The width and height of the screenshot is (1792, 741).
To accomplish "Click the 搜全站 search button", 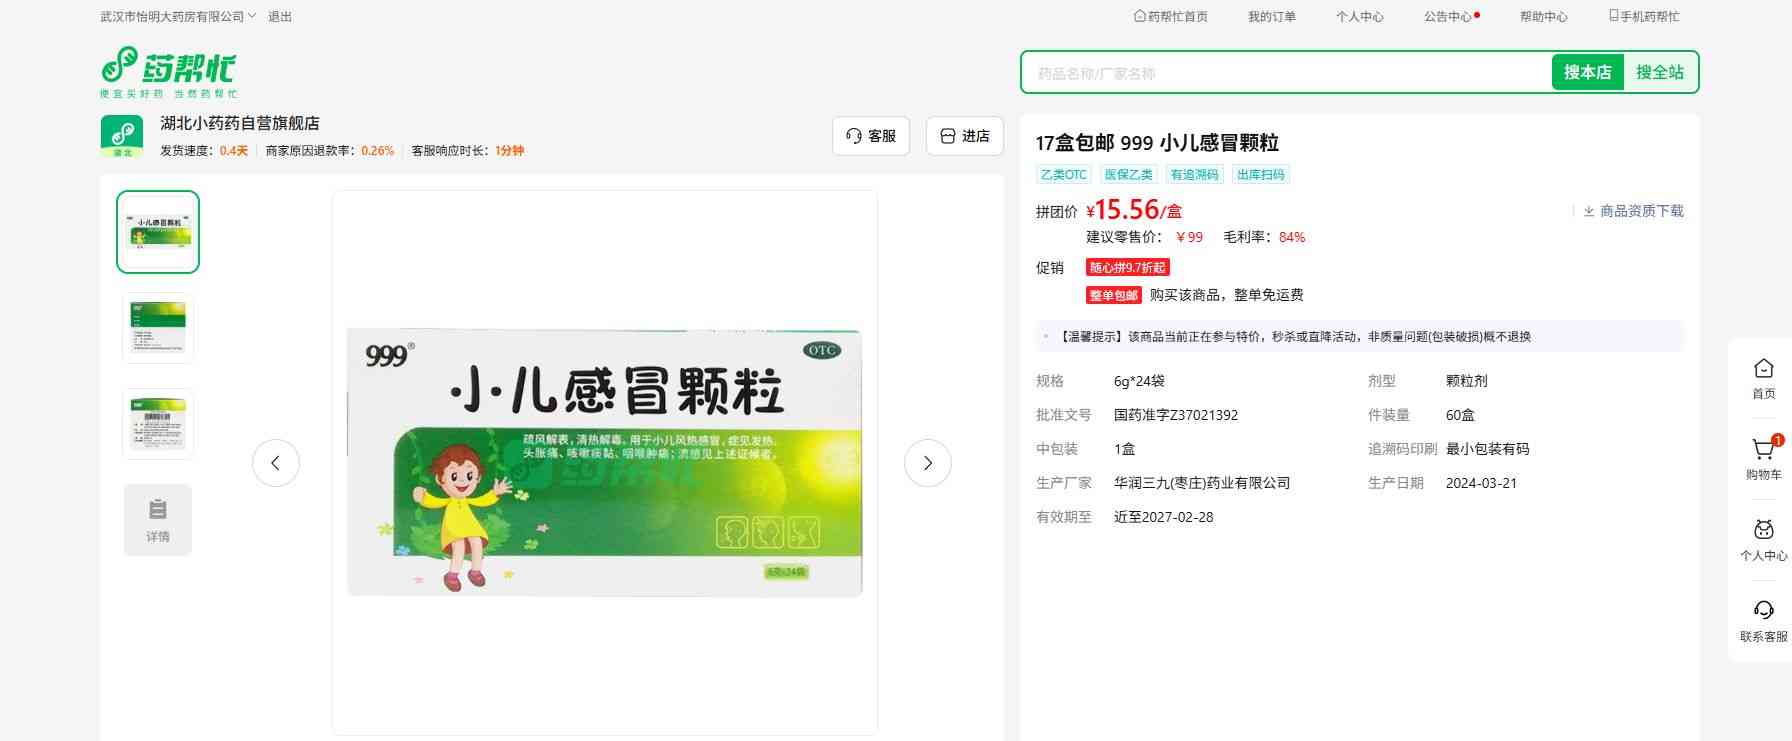I will click(1659, 72).
